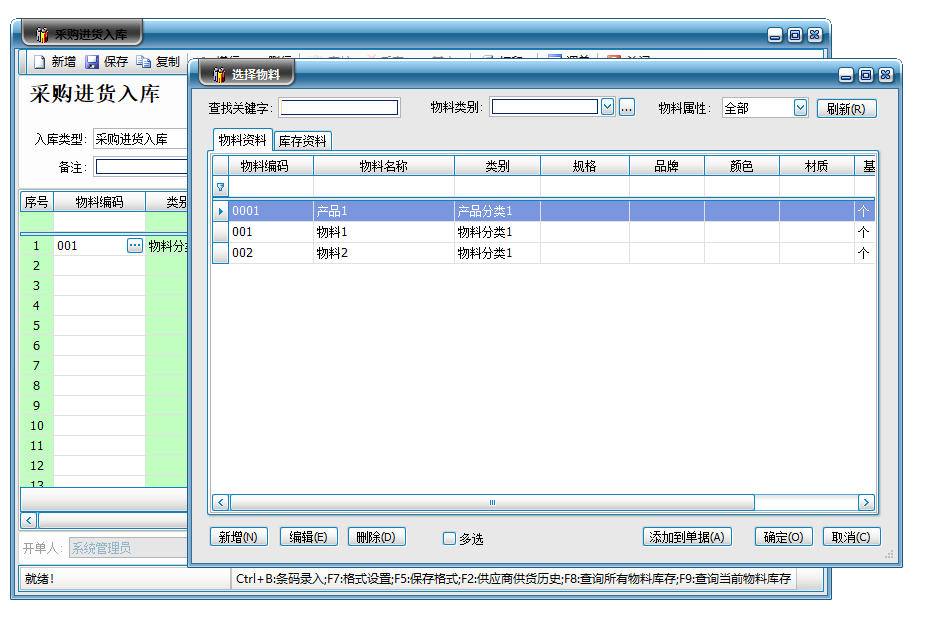The height and width of the screenshot is (620, 950).
Task: Click 产品分类1 category cell
Action: [x=497, y=211]
